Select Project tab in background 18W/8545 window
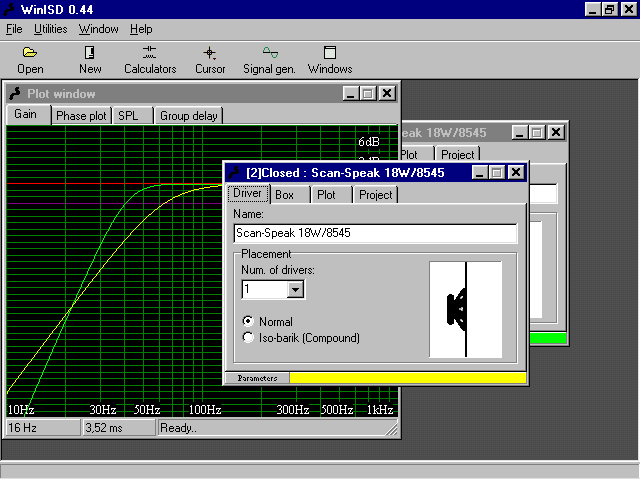The image size is (640, 480). coord(458,155)
